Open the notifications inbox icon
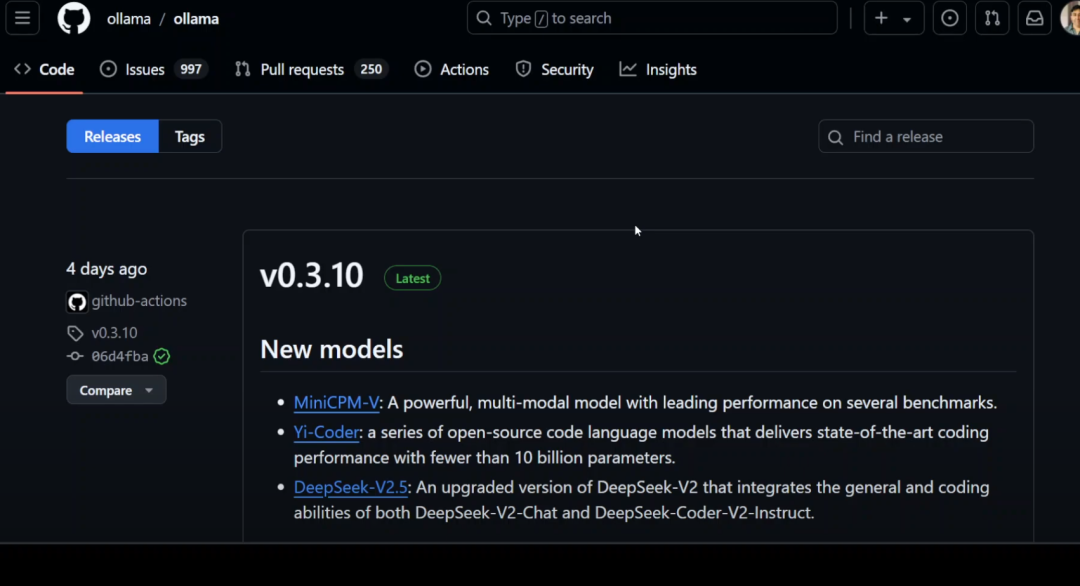Screen dimensions: 1080x586 1035,19
